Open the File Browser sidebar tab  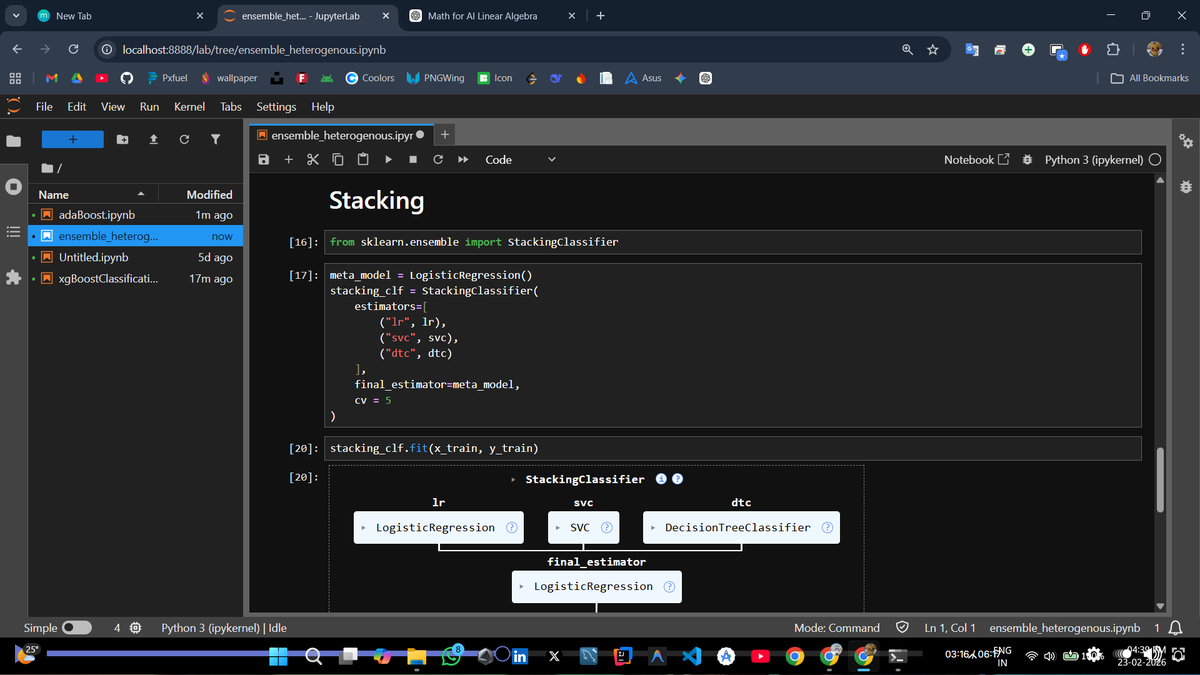(x=13, y=141)
